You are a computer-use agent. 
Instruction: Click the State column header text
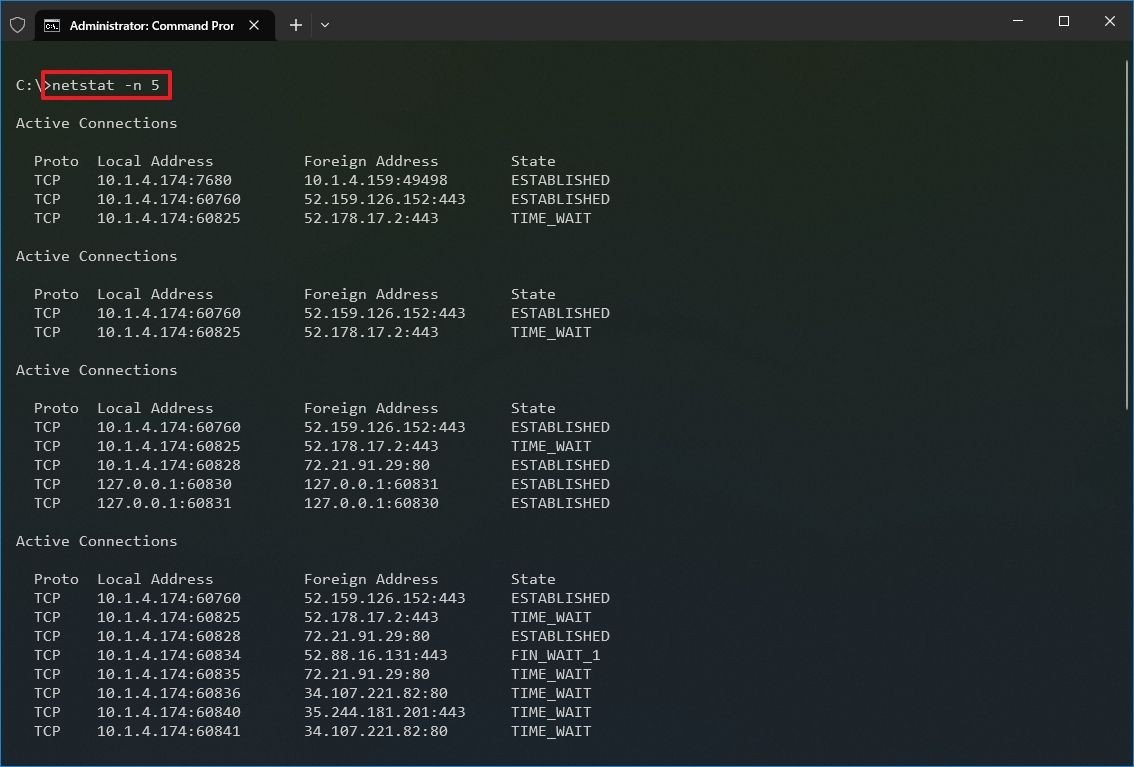click(533, 160)
